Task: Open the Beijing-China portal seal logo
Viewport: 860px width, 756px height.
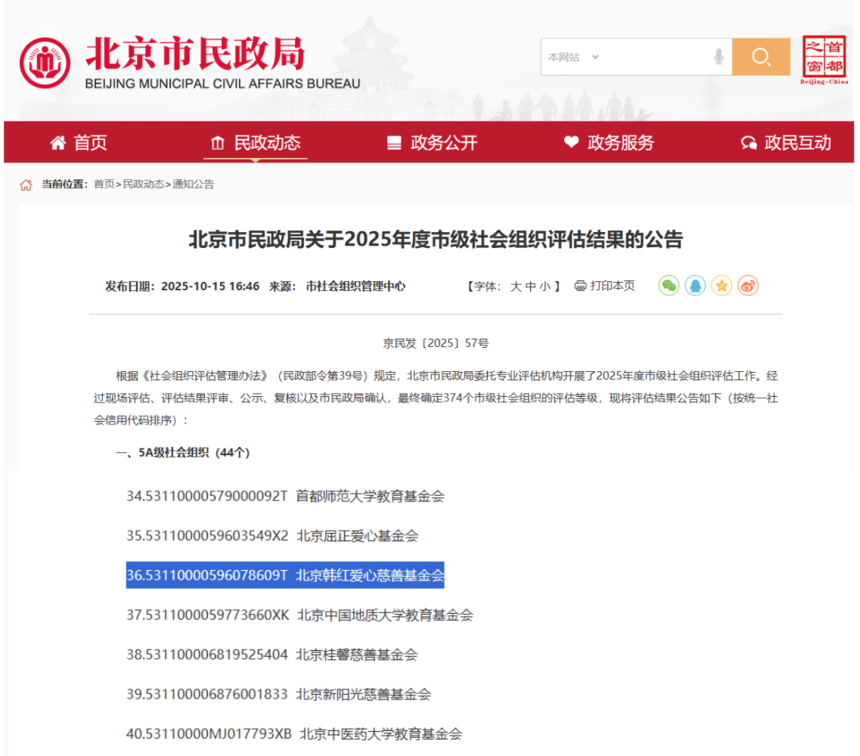Action: coord(824,60)
